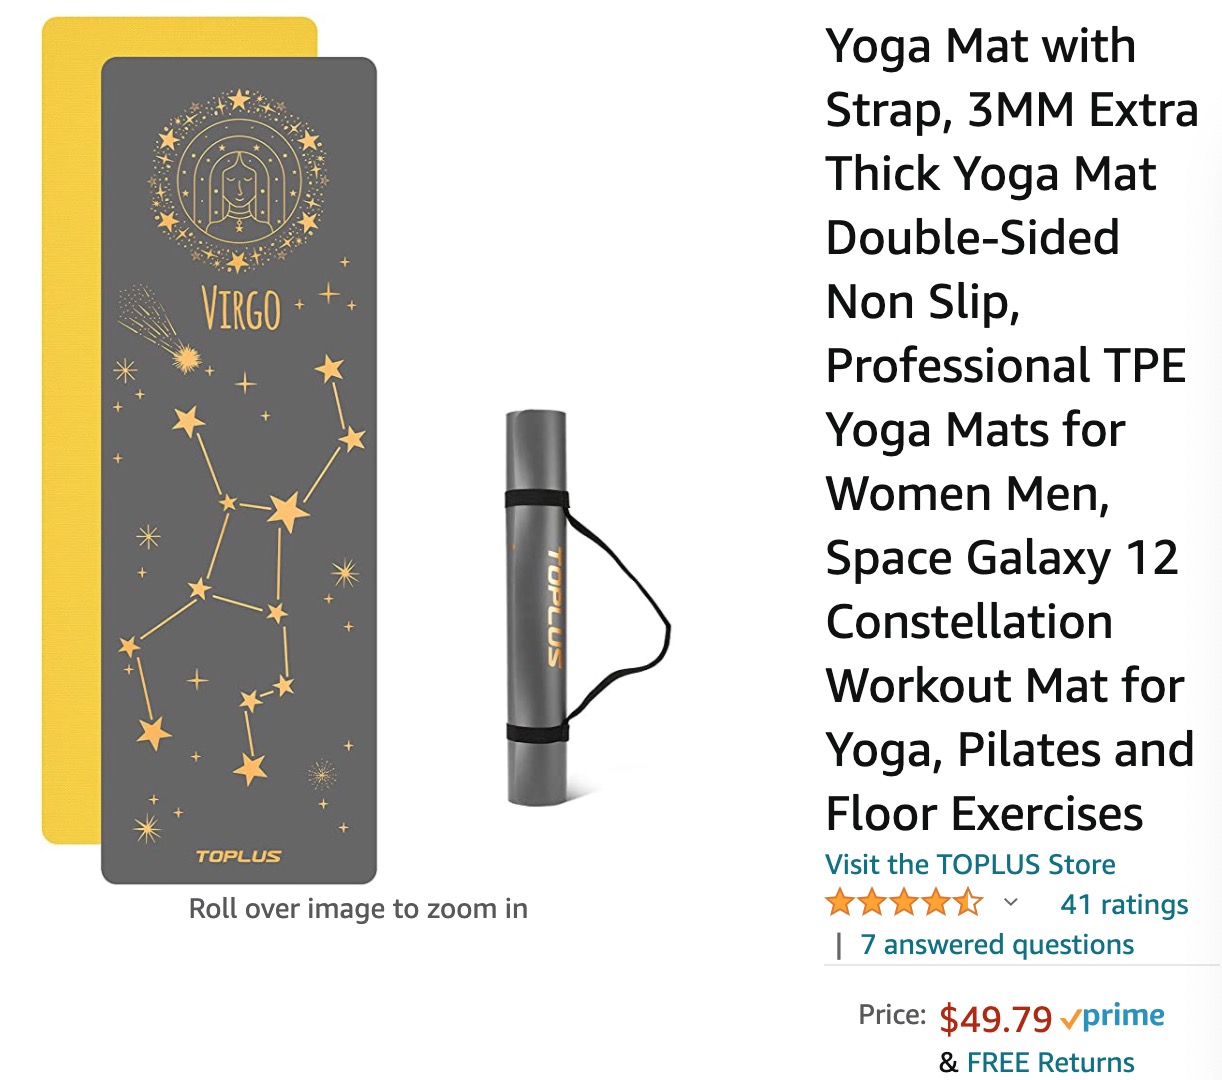Viewport: 1222px width, 1080px height.
Task: Click the Roll over image to zoom text
Action: tap(358, 908)
